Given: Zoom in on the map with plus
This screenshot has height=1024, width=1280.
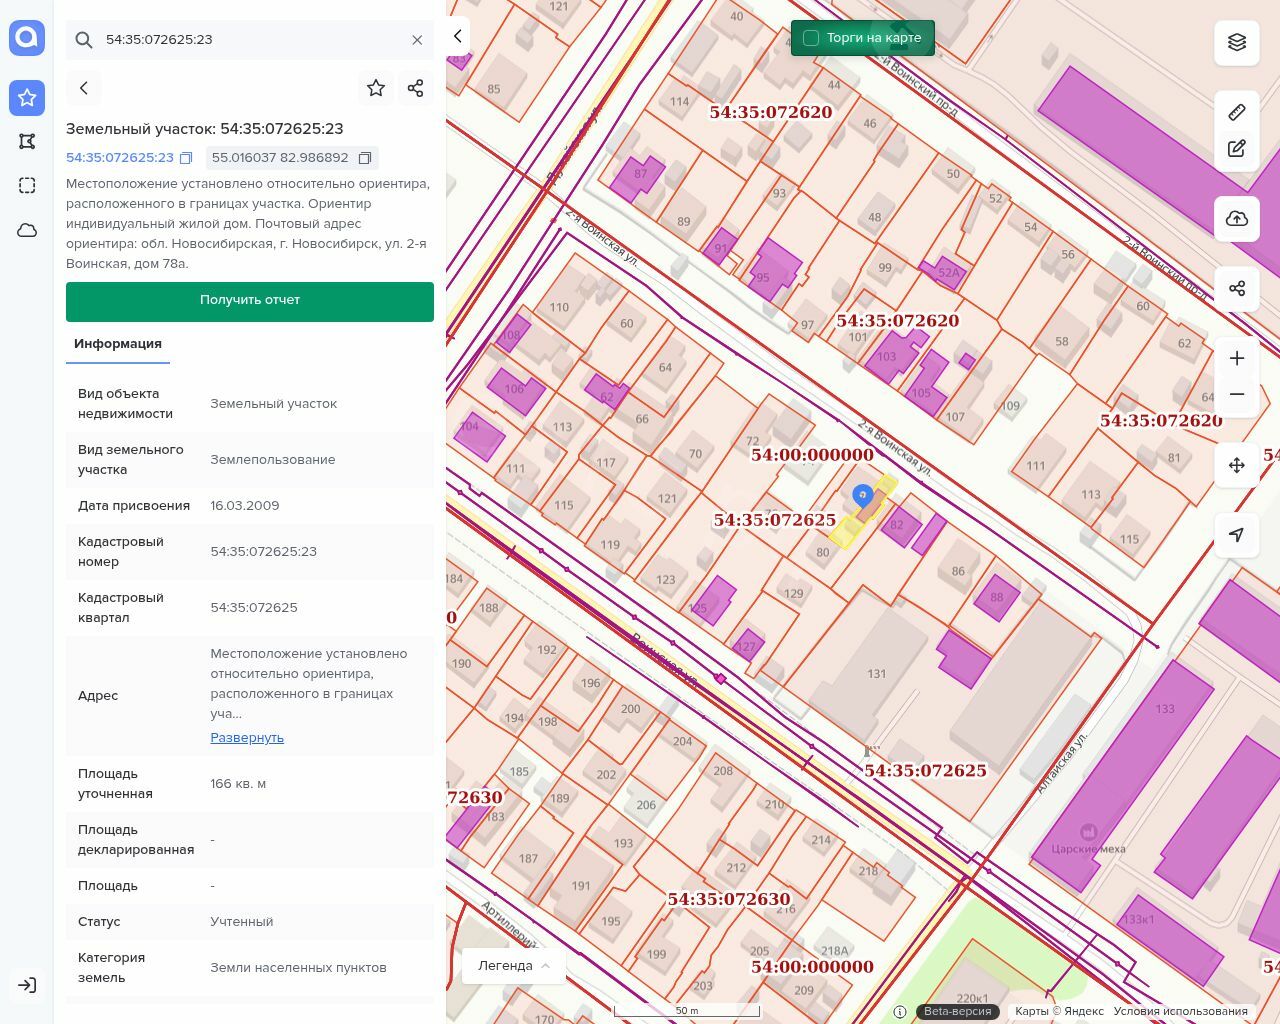Looking at the screenshot, I should click(1236, 358).
